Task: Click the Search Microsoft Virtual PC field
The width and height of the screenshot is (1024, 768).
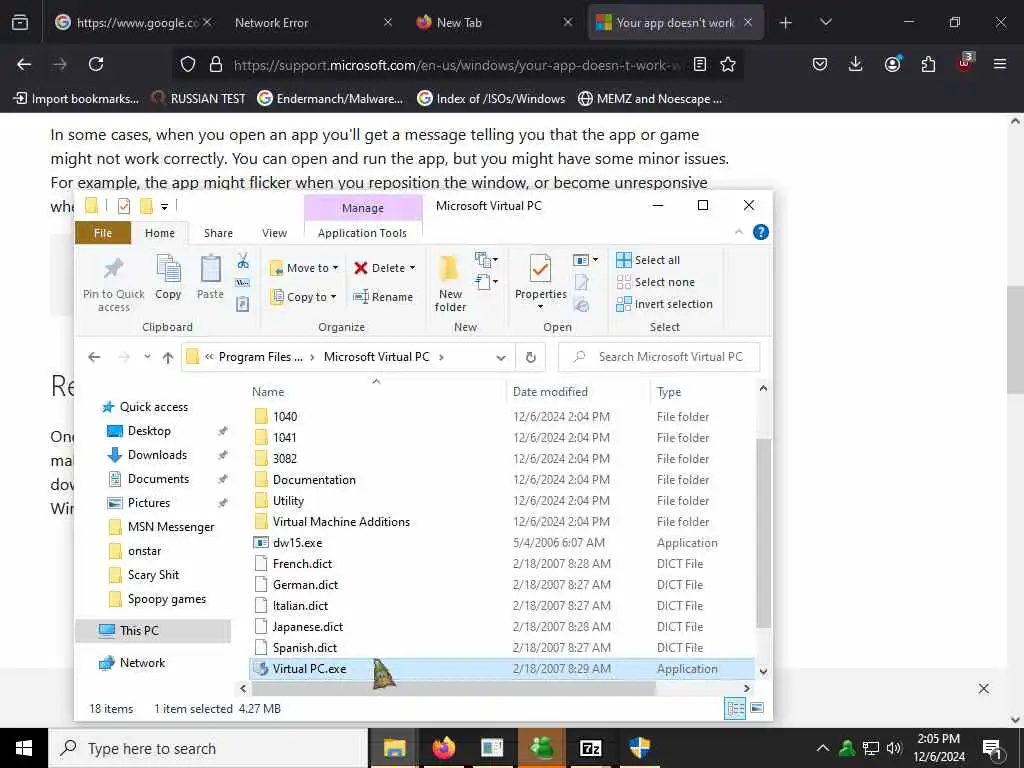Action: [x=659, y=357]
